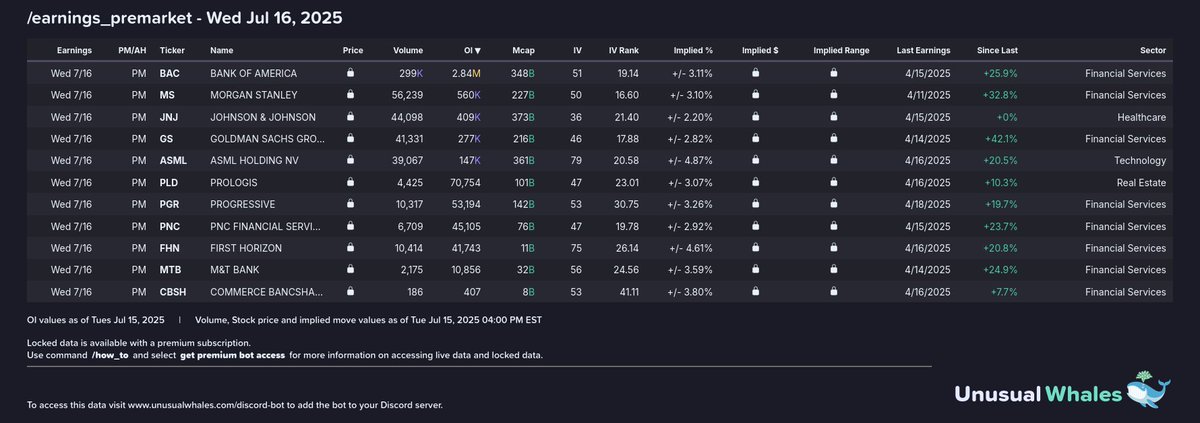Click the Price lock icon in PGR row
Screen dimensions: 1200x423
point(350,204)
